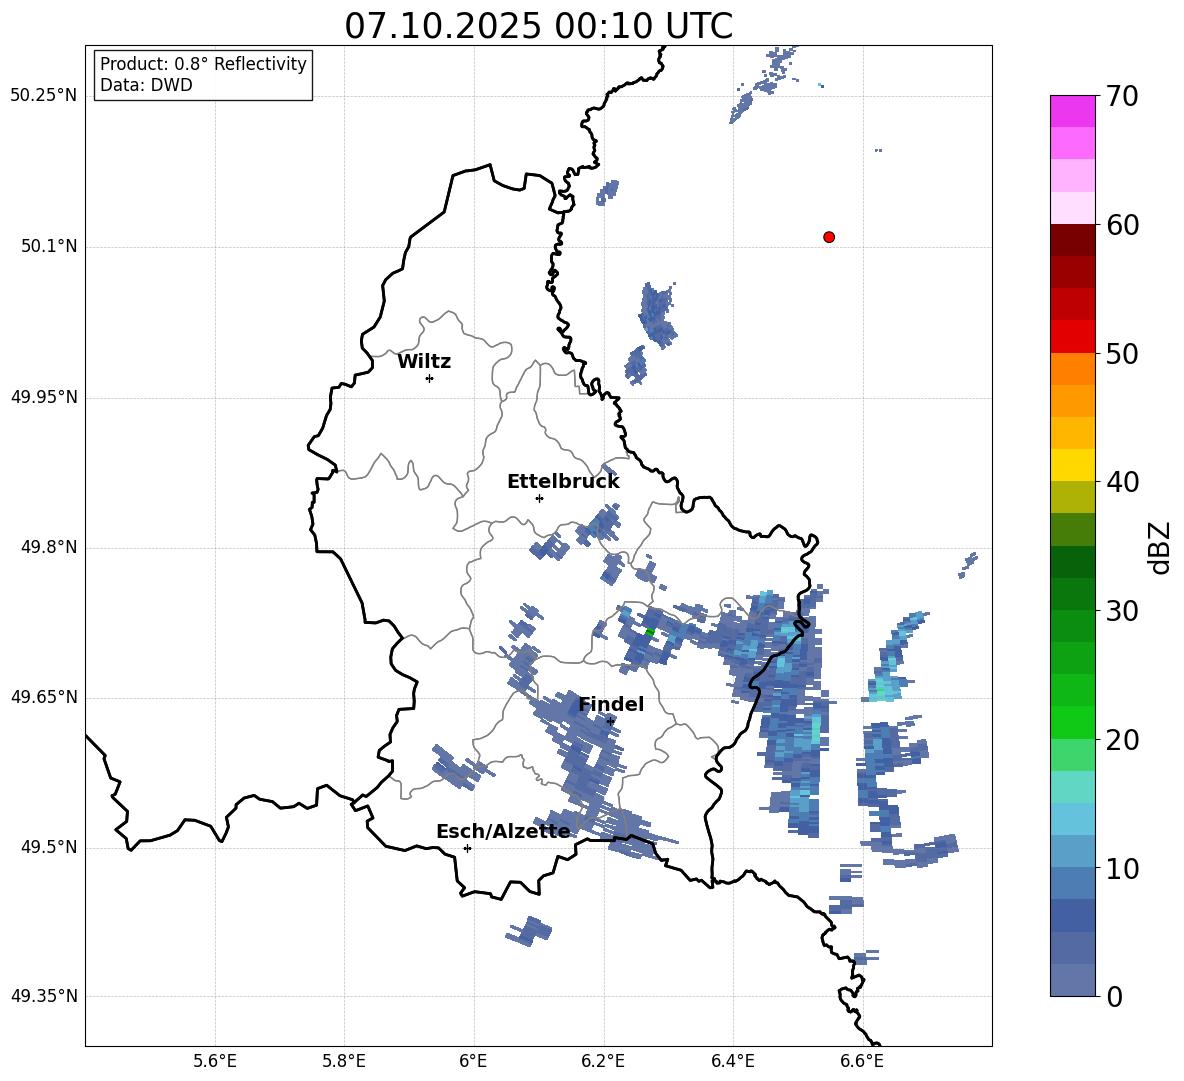Screen dimensions: 1184x1081
Task: Click the 0 colorbar tick label
Action: [x=1115, y=996]
